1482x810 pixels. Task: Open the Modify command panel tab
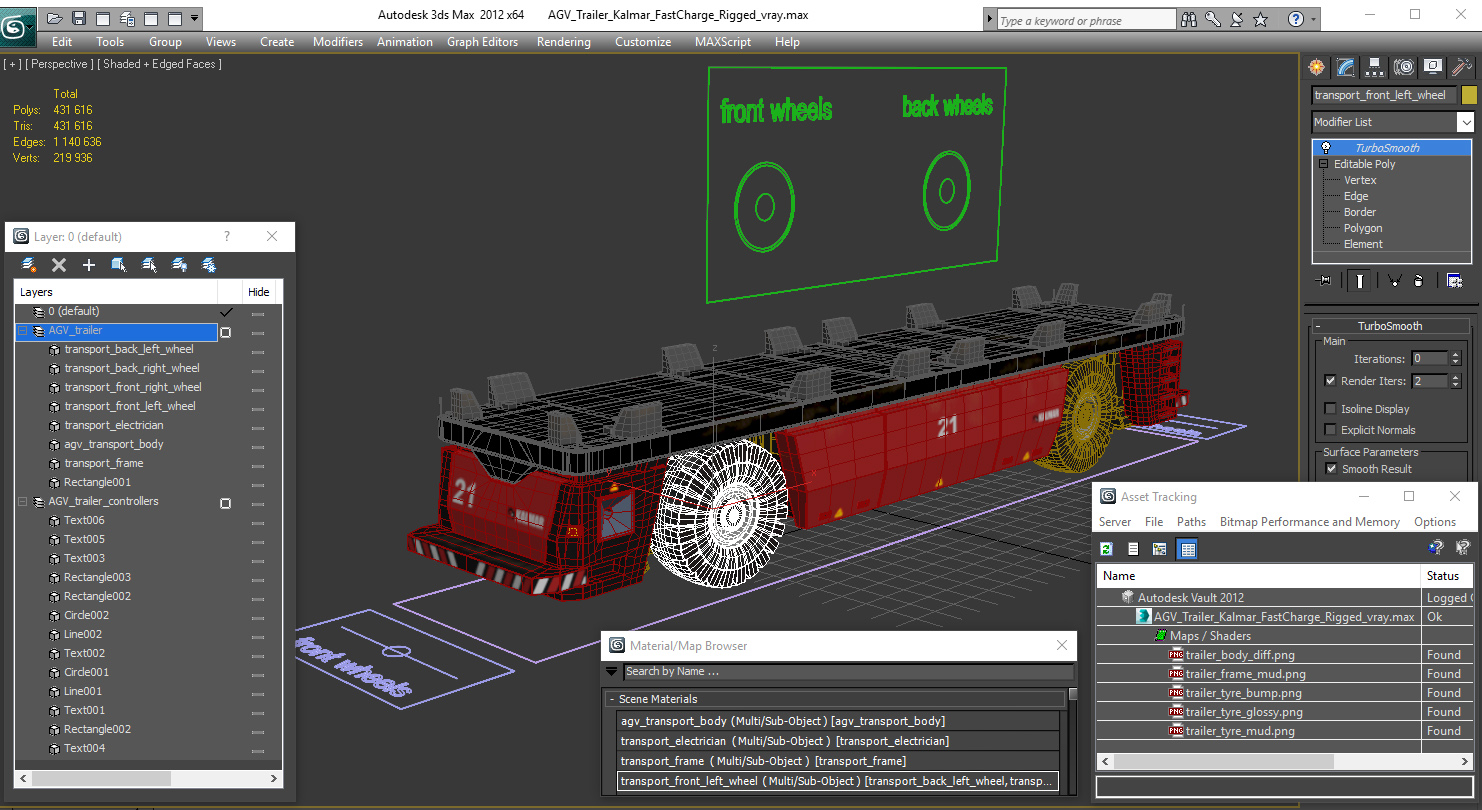click(1346, 67)
